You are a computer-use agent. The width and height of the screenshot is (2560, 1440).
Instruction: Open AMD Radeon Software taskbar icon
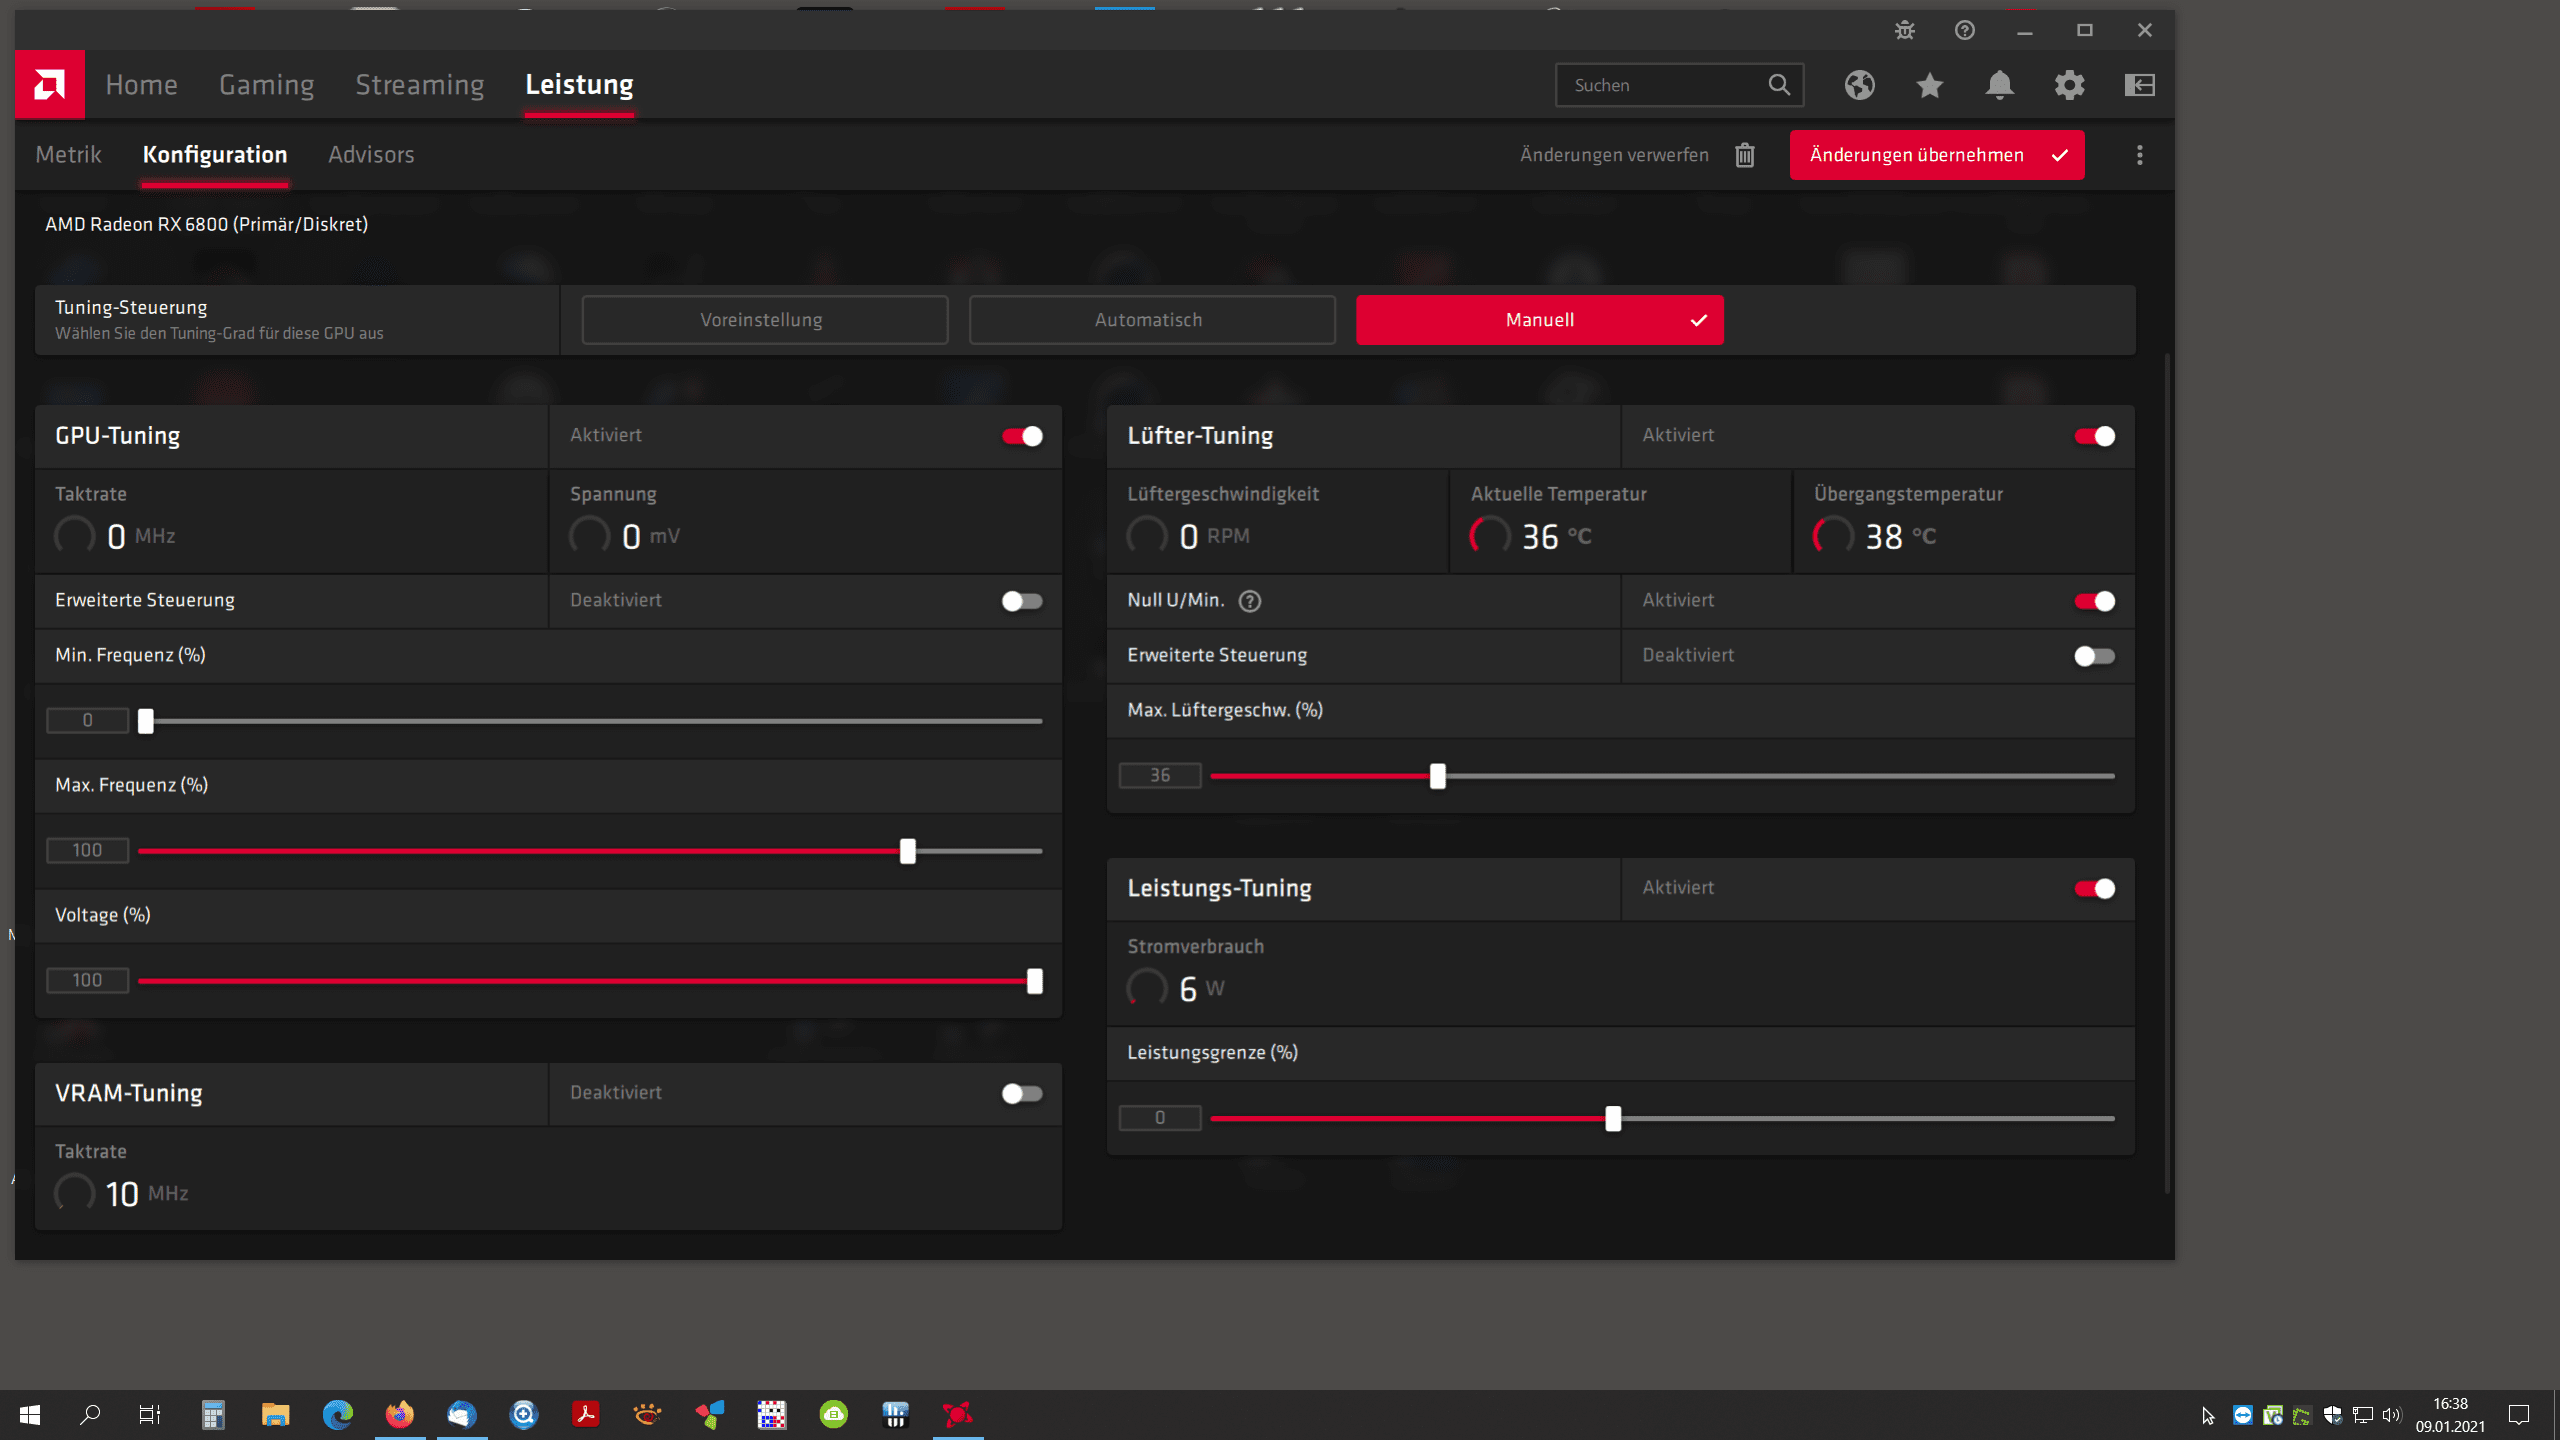coord(958,1415)
